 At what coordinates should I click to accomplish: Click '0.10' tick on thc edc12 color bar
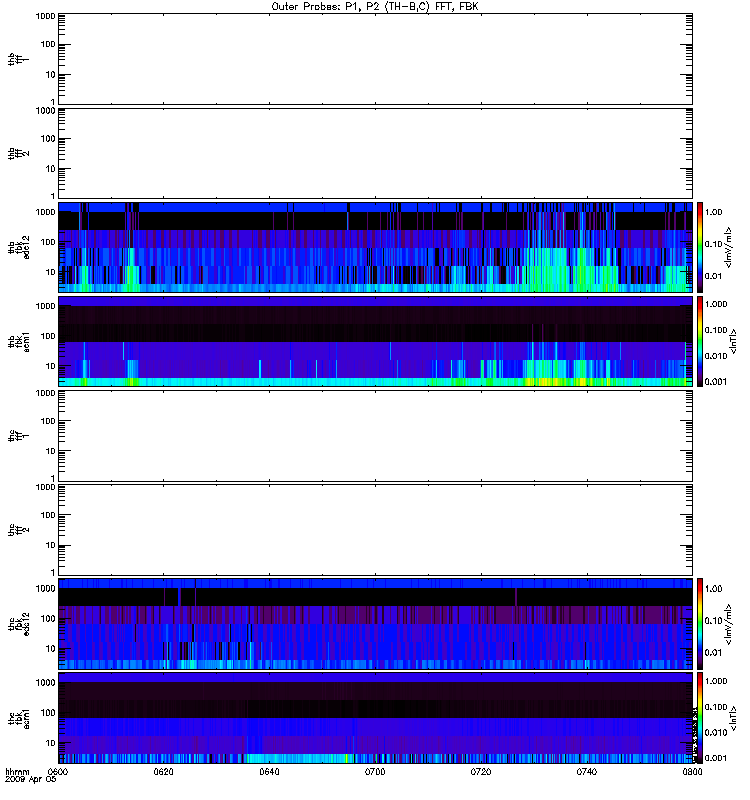[713, 620]
